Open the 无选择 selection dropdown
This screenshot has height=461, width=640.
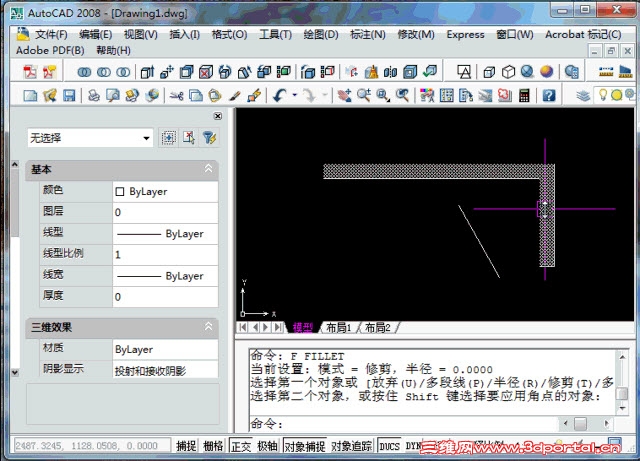point(90,138)
